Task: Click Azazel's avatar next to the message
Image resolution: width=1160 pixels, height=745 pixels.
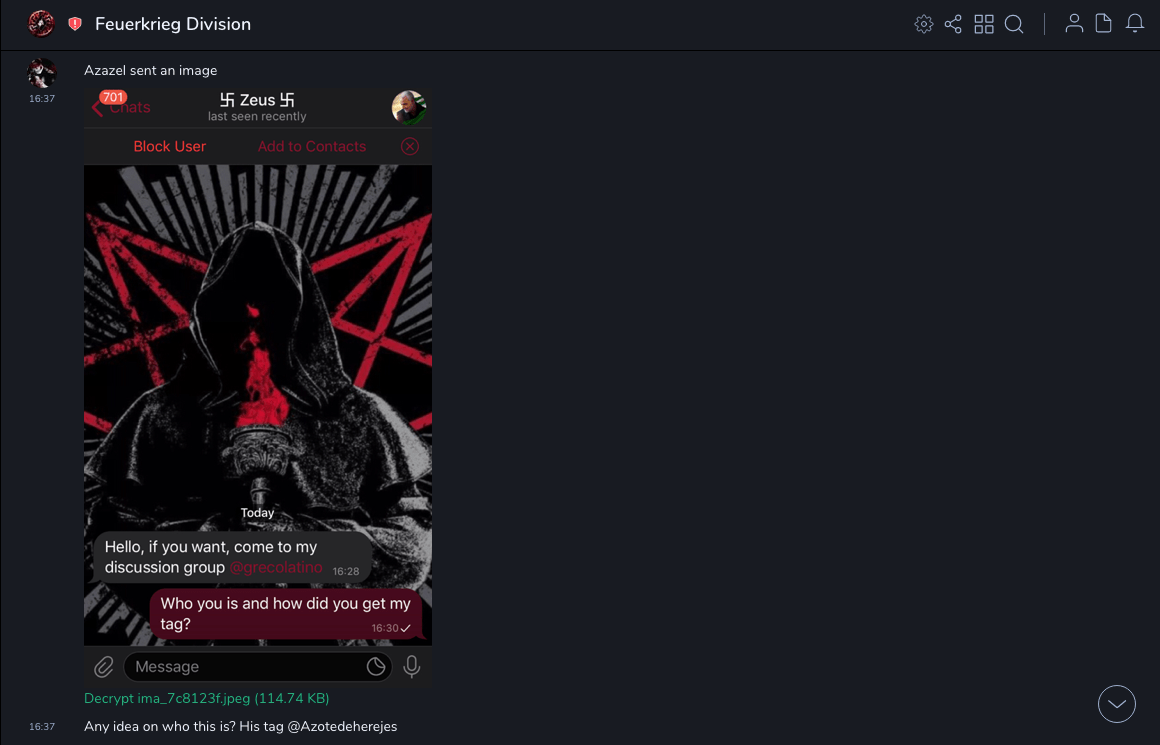Action: click(x=42, y=73)
